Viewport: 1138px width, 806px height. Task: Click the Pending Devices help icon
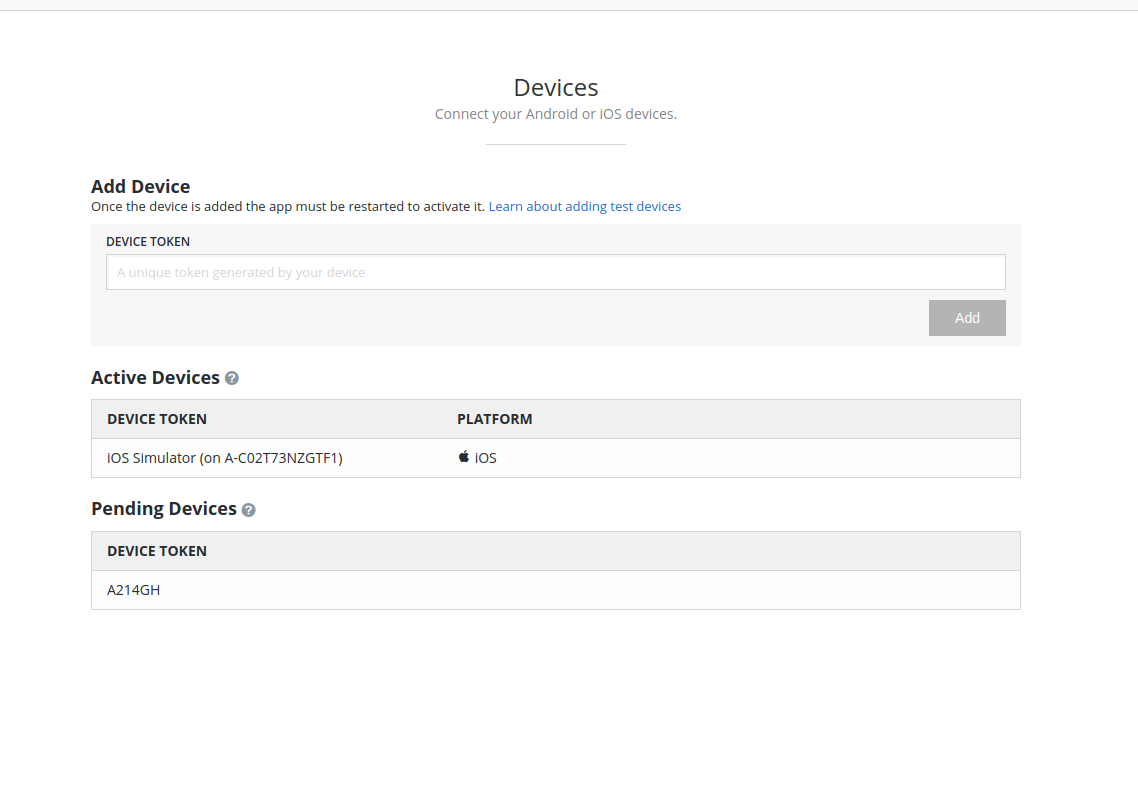point(248,510)
